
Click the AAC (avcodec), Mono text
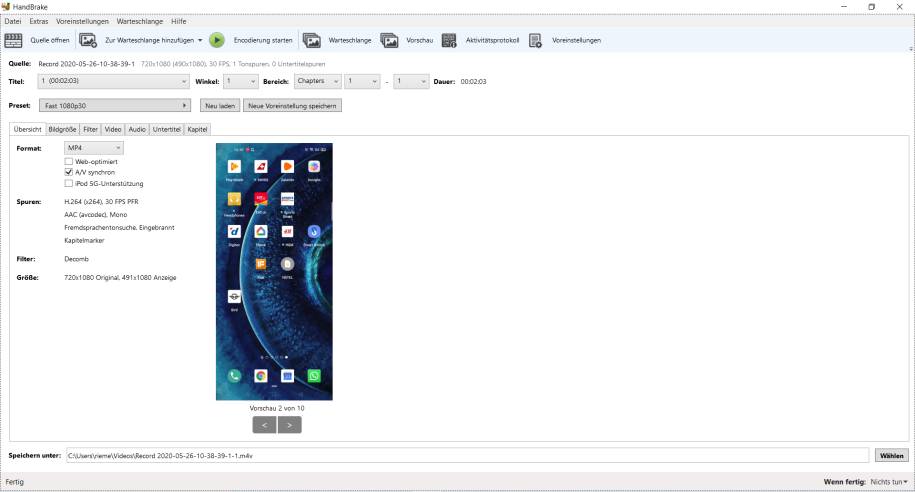pyautogui.click(x=96, y=215)
